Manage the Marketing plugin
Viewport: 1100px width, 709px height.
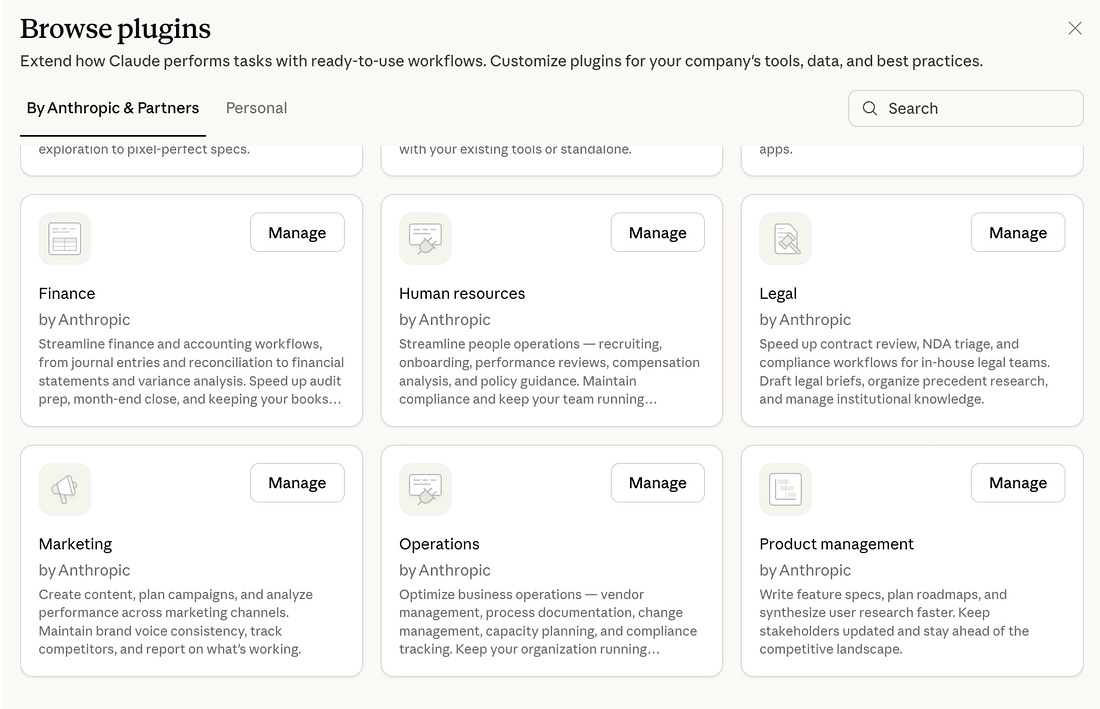[297, 482]
